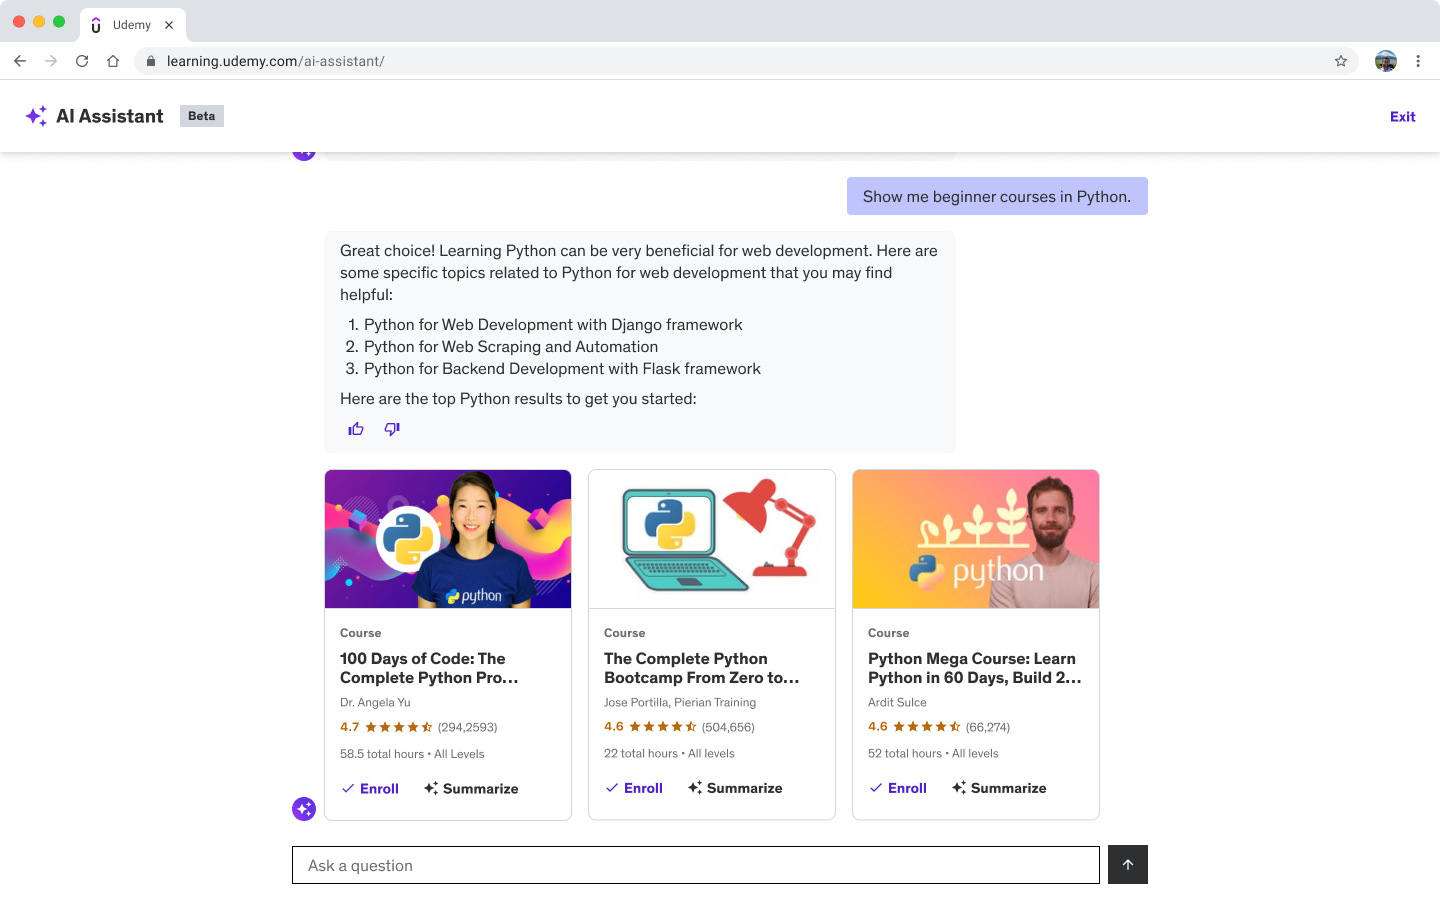Click the AI Assistant sparkle logo in header
Image resolution: width=1440 pixels, height=900 pixels.
[36, 116]
